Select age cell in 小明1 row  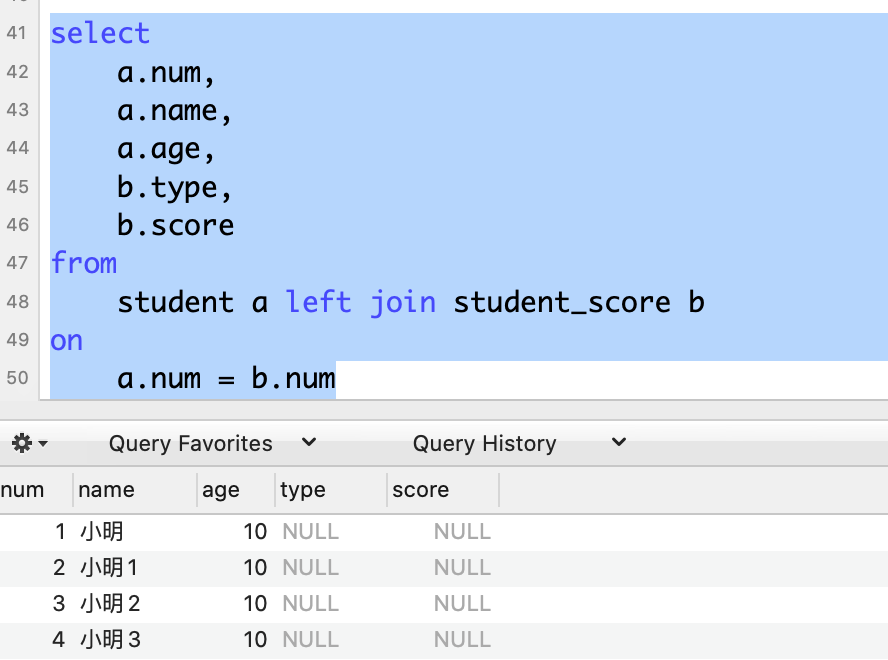coord(255,567)
